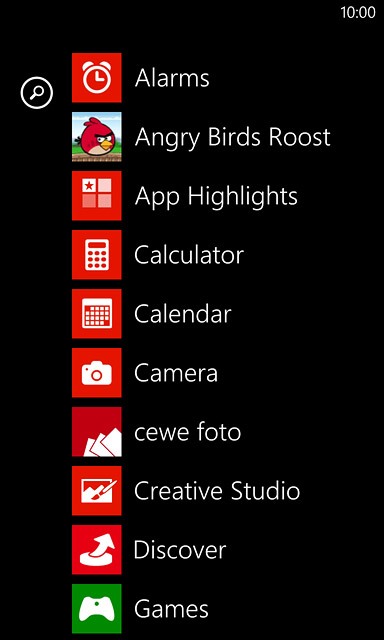384x640 pixels.
Task: Open the cewe foto tile icon
Action: click(x=97, y=431)
